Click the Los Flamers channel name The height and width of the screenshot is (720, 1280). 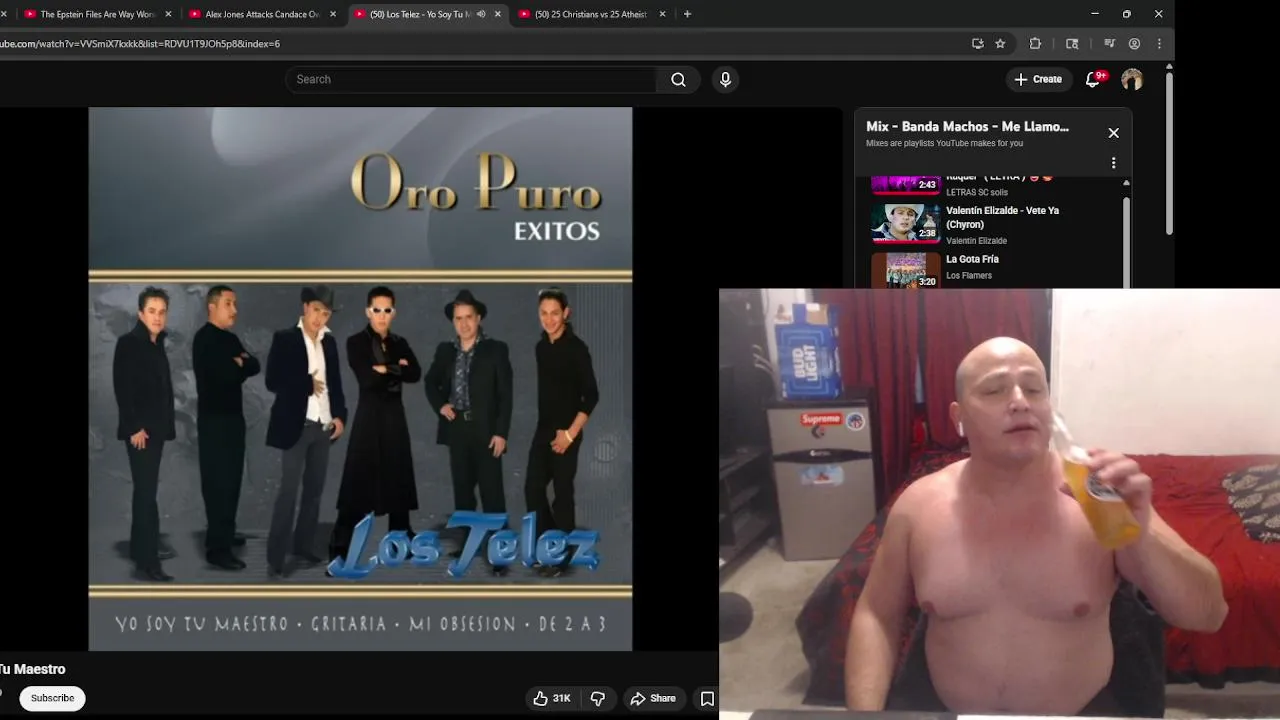pyautogui.click(x=969, y=276)
